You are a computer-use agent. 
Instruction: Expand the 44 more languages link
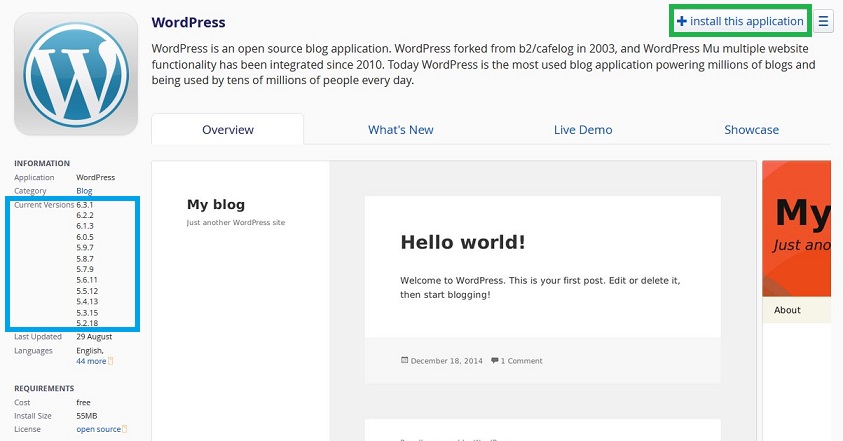pos(91,361)
